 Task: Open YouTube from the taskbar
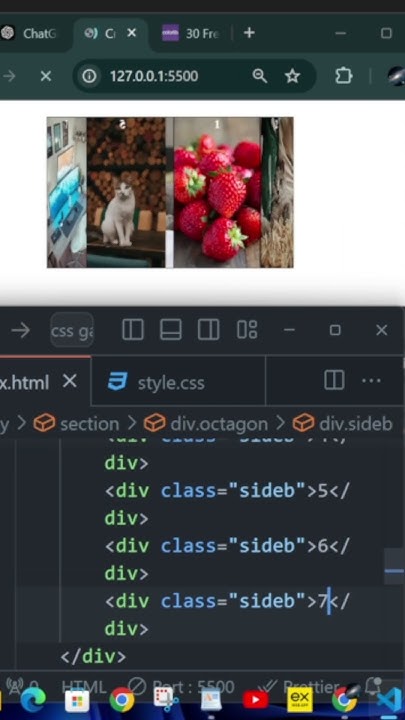point(255,700)
